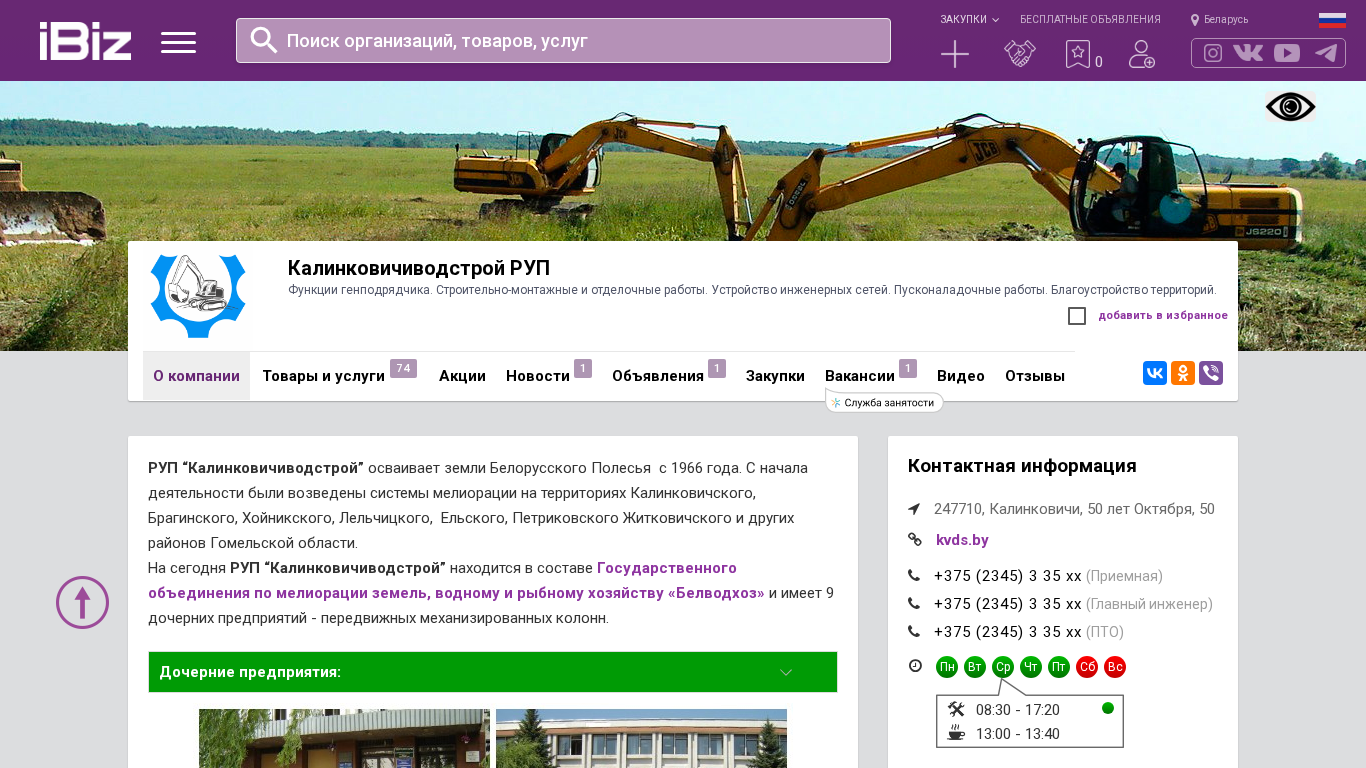This screenshot has width=1366, height=768.
Task: Open the handshake partnership icon
Action: [x=1020, y=54]
